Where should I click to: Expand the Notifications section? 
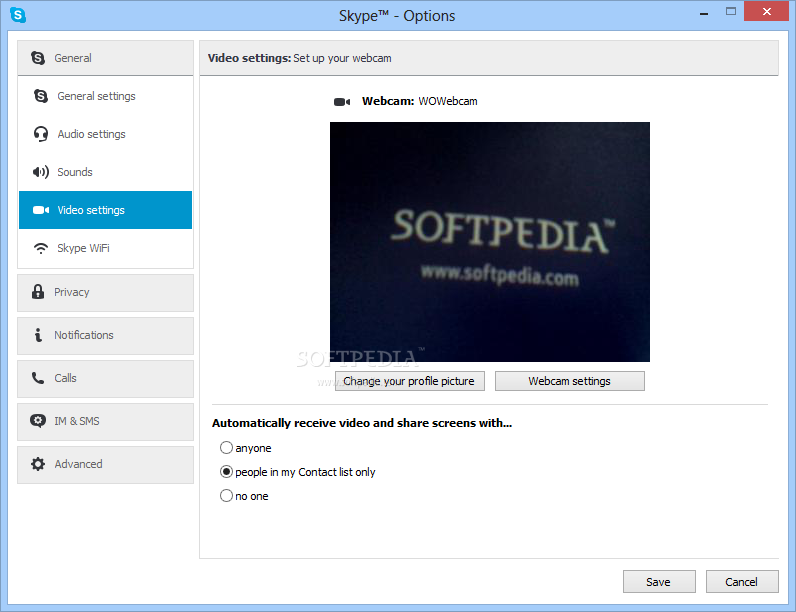[x=106, y=336]
